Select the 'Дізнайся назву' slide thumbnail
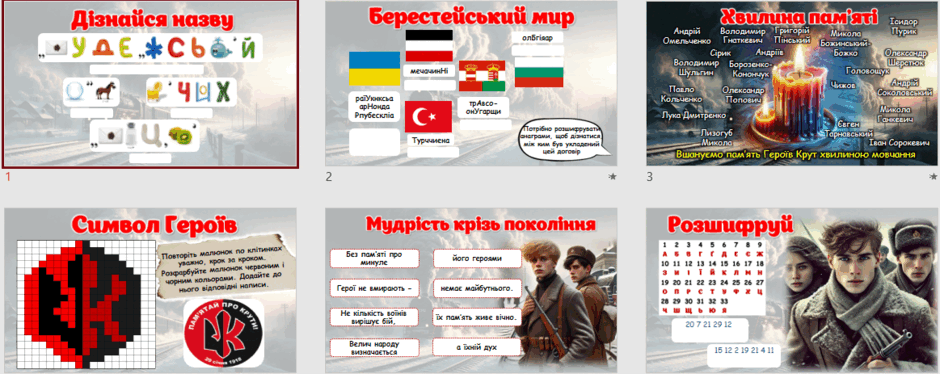Viewport: 940px width, 374px height. pyautogui.click(x=151, y=84)
